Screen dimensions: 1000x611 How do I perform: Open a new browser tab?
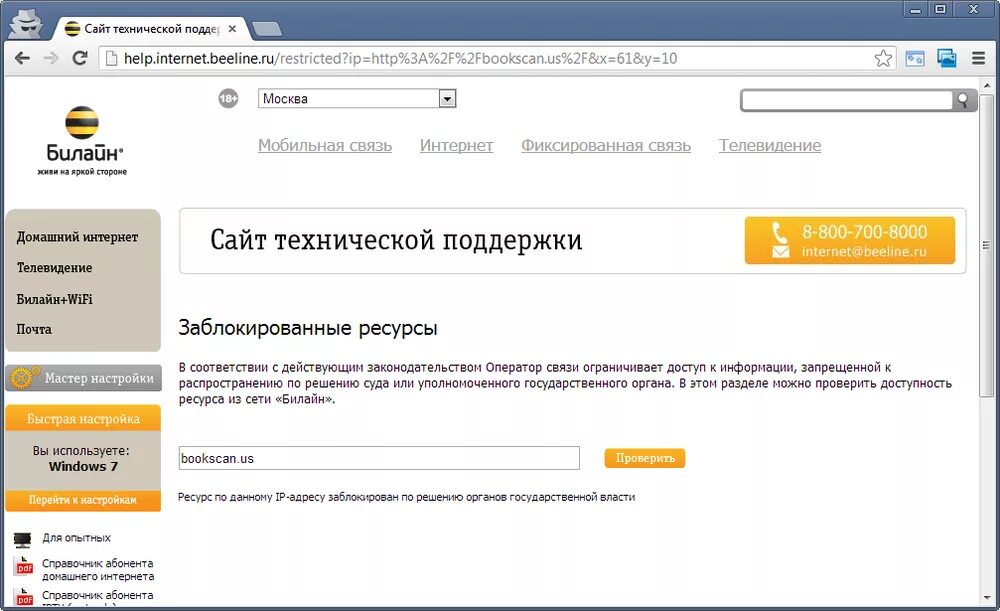(x=267, y=29)
